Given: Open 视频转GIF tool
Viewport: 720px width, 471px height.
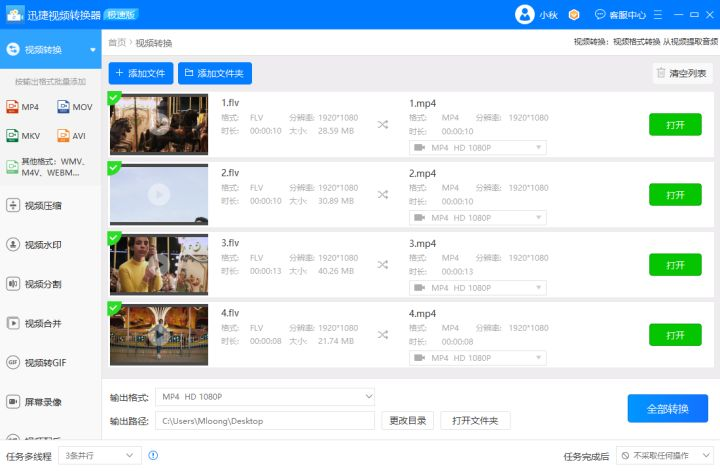Looking at the screenshot, I should [37, 362].
